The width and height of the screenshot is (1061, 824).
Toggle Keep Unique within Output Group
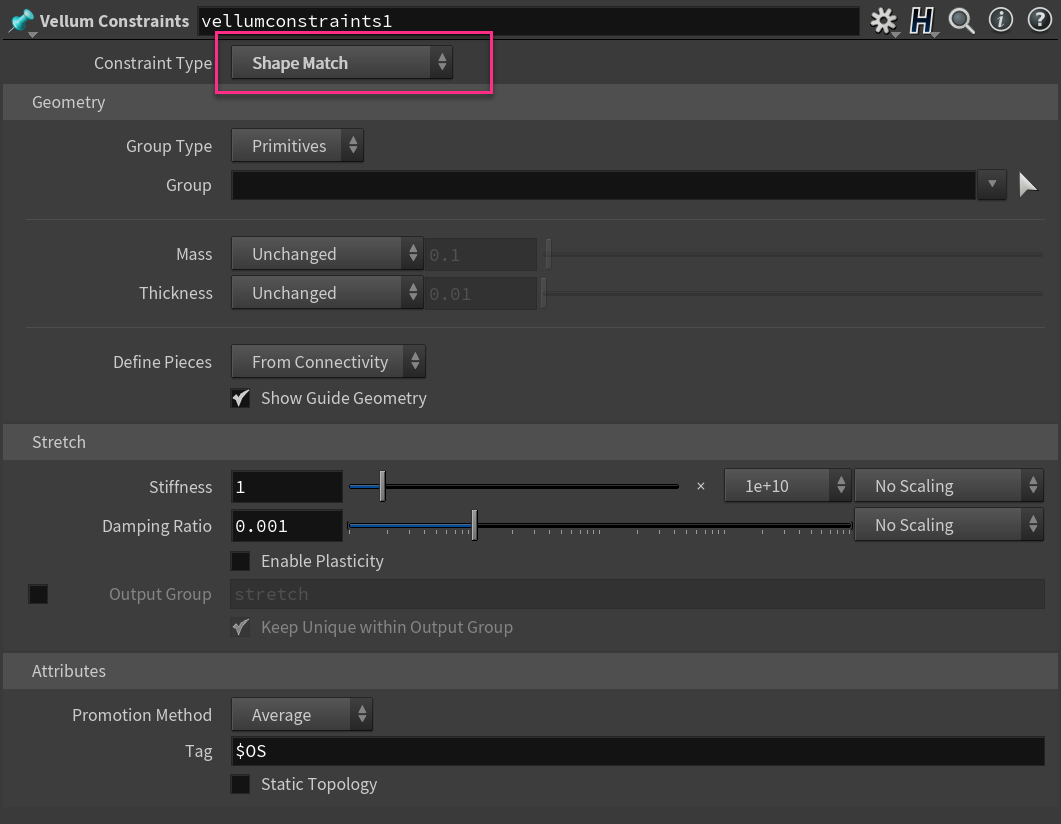(x=240, y=627)
